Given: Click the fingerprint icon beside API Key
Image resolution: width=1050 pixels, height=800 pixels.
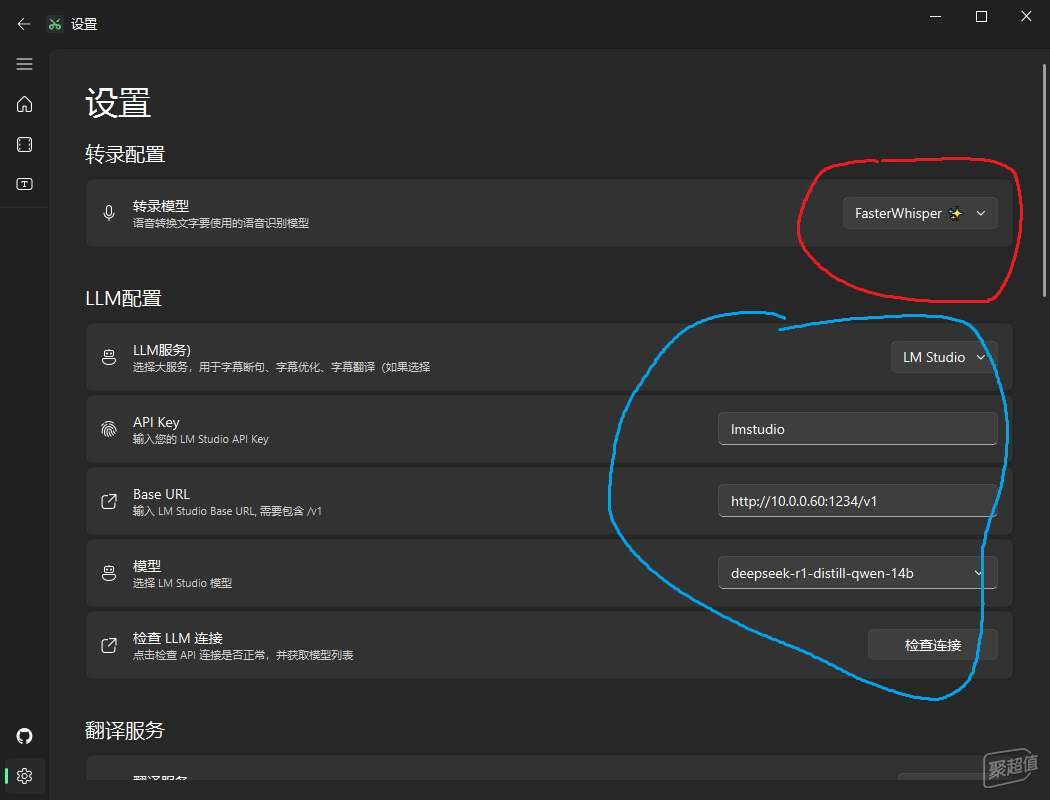Looking at the screenshot, I should pyautogui.click(x=109, y=429).
